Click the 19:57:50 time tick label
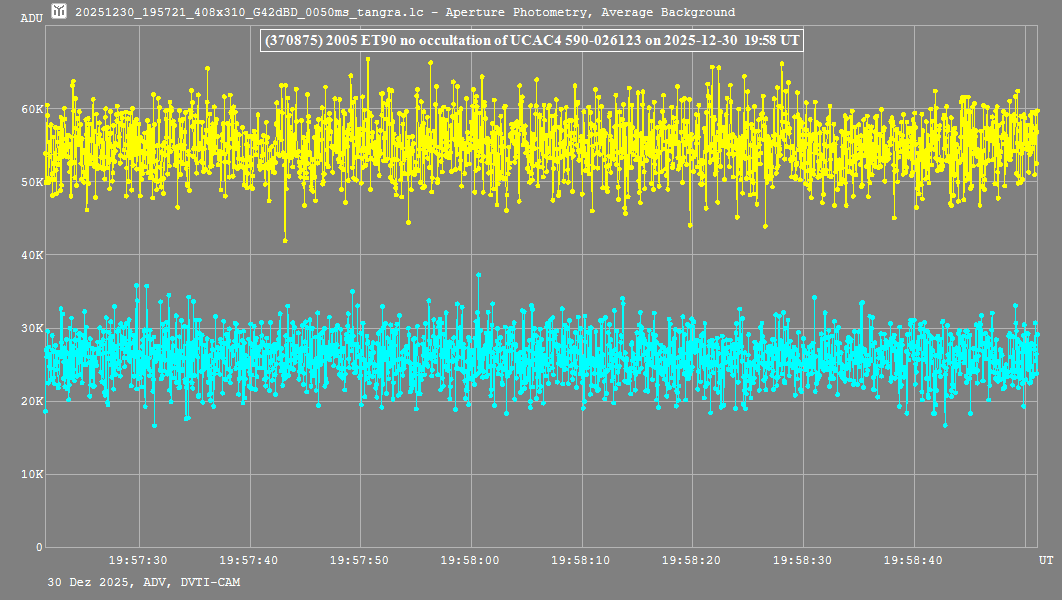 360,561
